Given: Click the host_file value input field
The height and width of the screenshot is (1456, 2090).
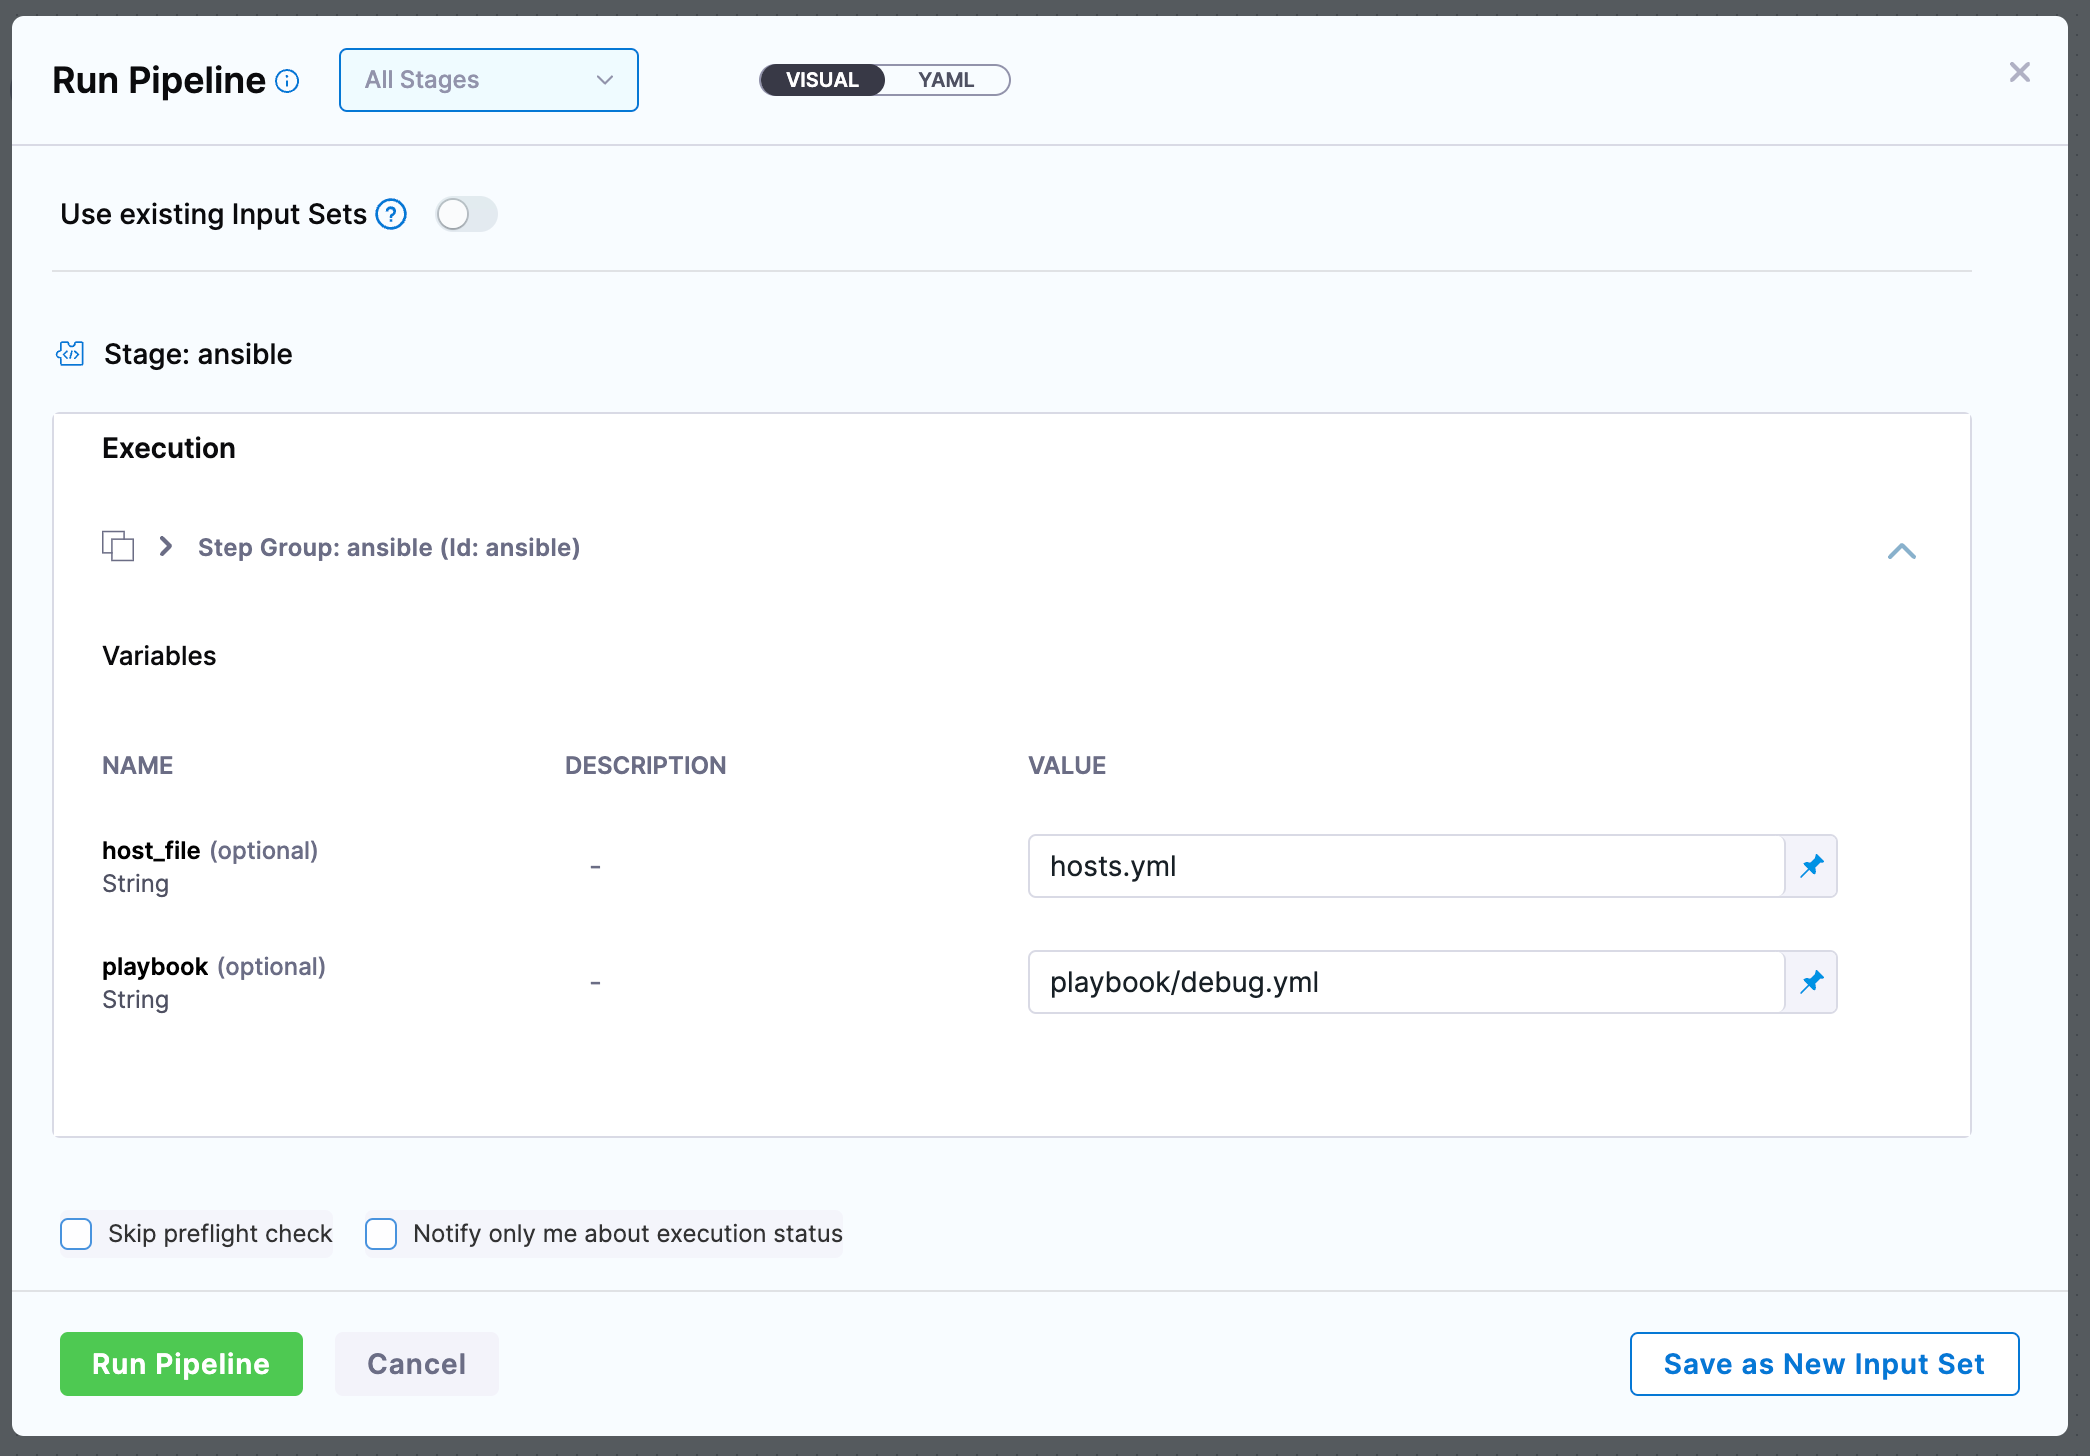Looking at the screenshot, I should pos(1405,866).
